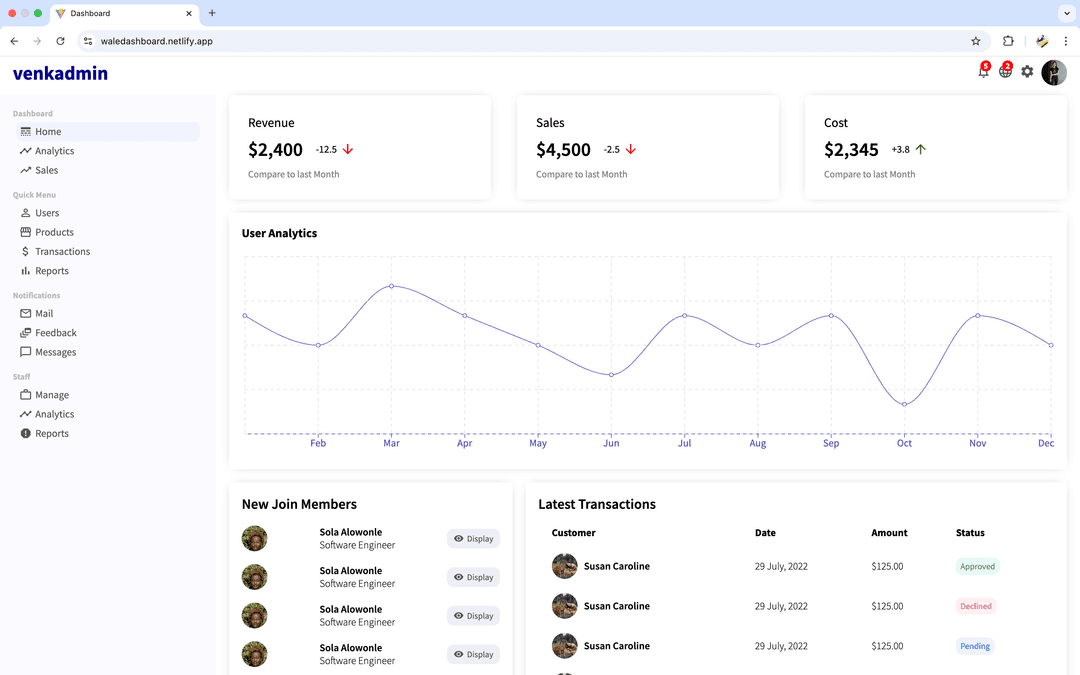The width and height of the screenshot is (1080, 675).
Task: Click Display button for fourth member
Action: (473, 654)
